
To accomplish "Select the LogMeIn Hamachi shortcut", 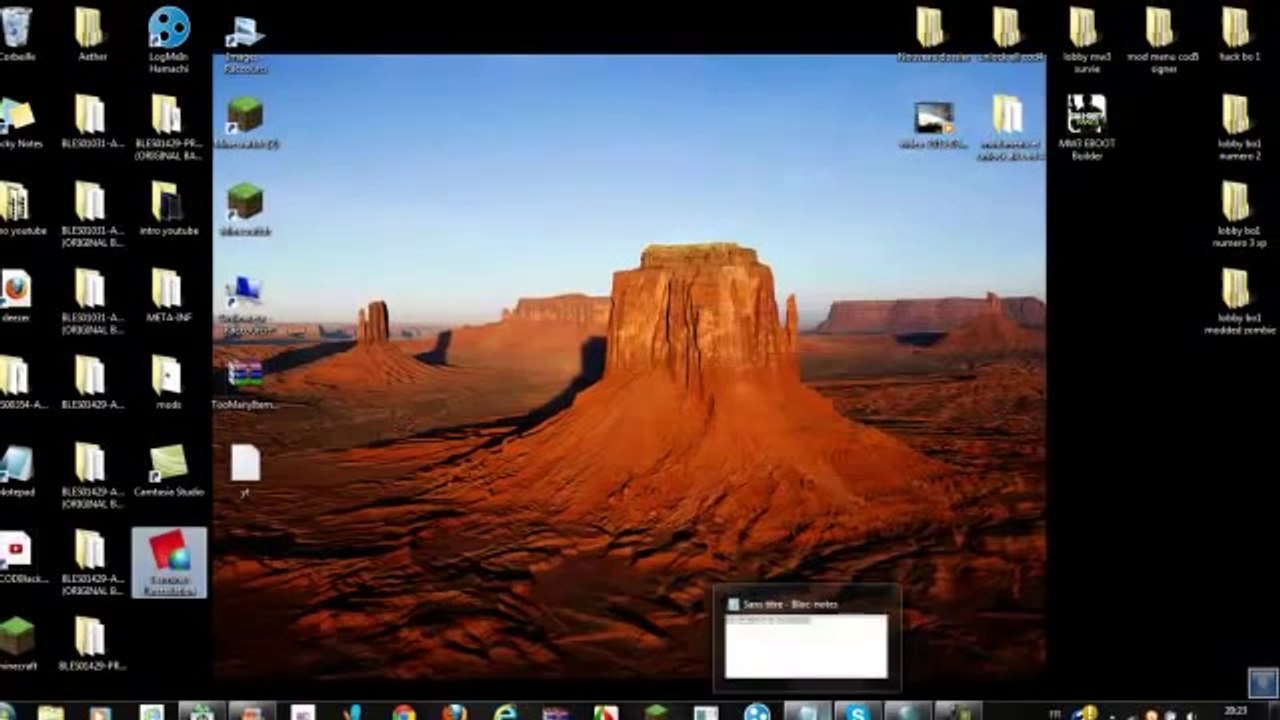I will tap(168, 38).
